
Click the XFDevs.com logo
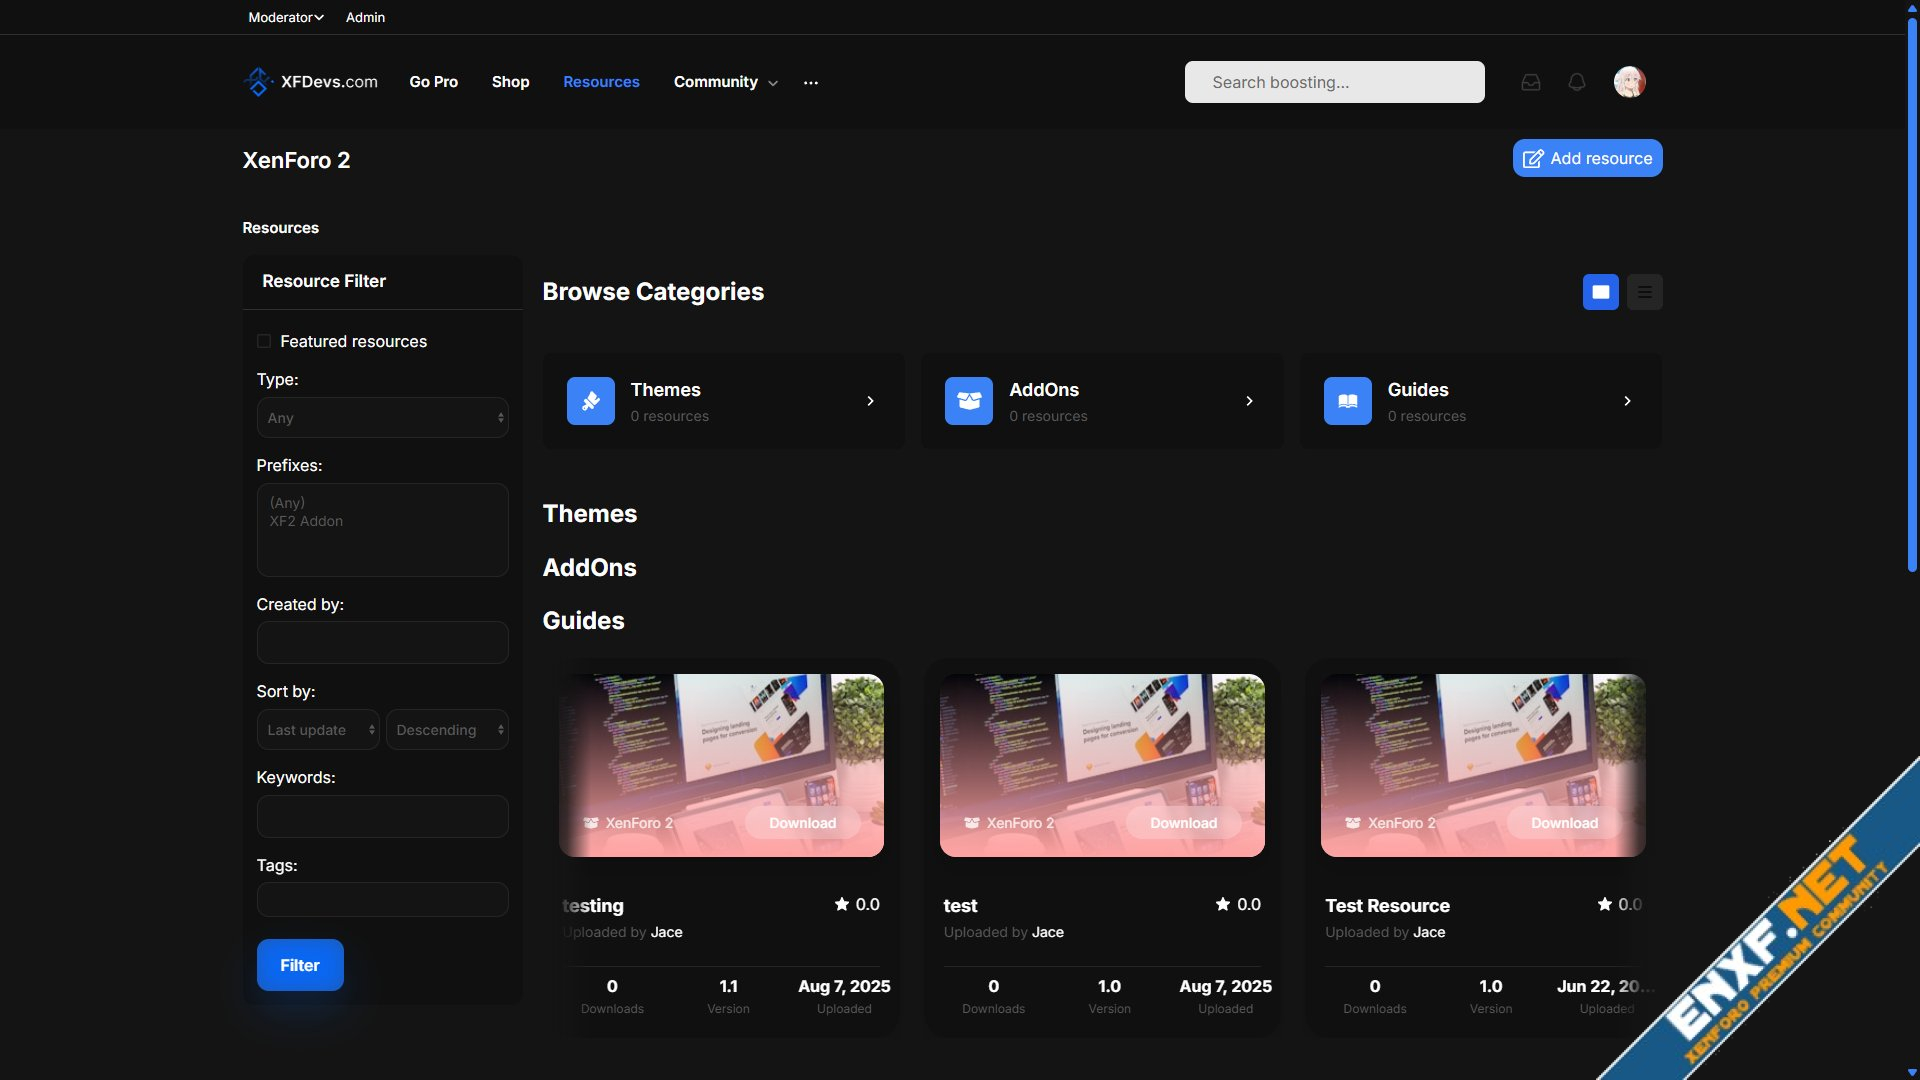coord(311,82)
